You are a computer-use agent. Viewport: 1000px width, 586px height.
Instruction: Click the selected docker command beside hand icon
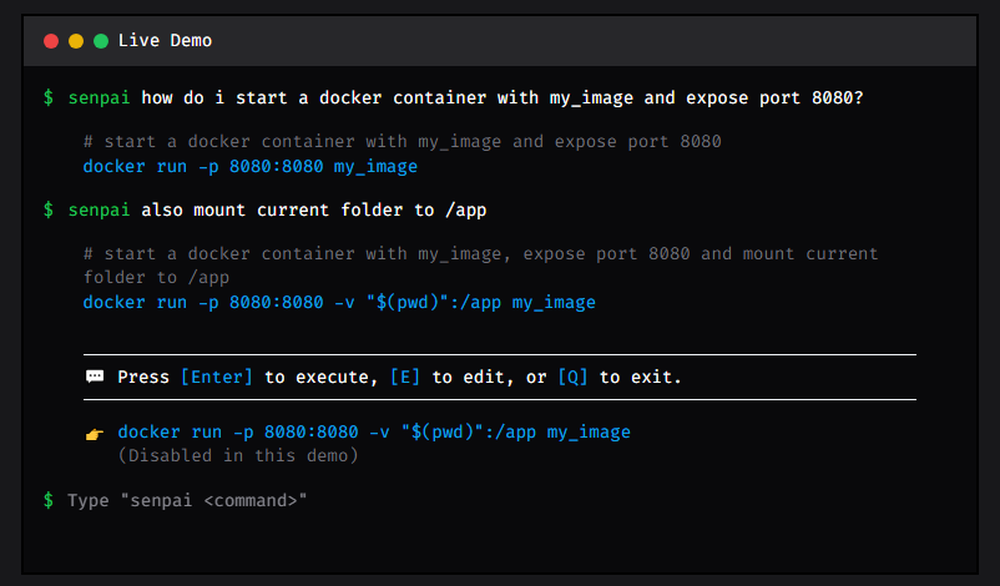tap(374, 432)
